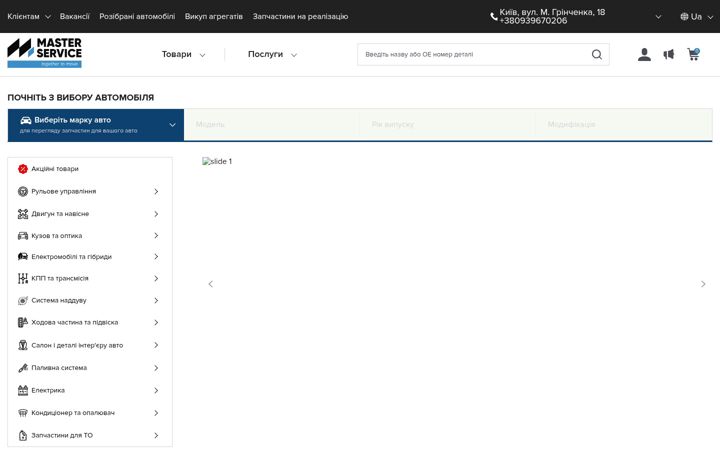This screenshot has height=450, width=720.
Task: Select the Рік випуску field
Action: click(448, 124)
